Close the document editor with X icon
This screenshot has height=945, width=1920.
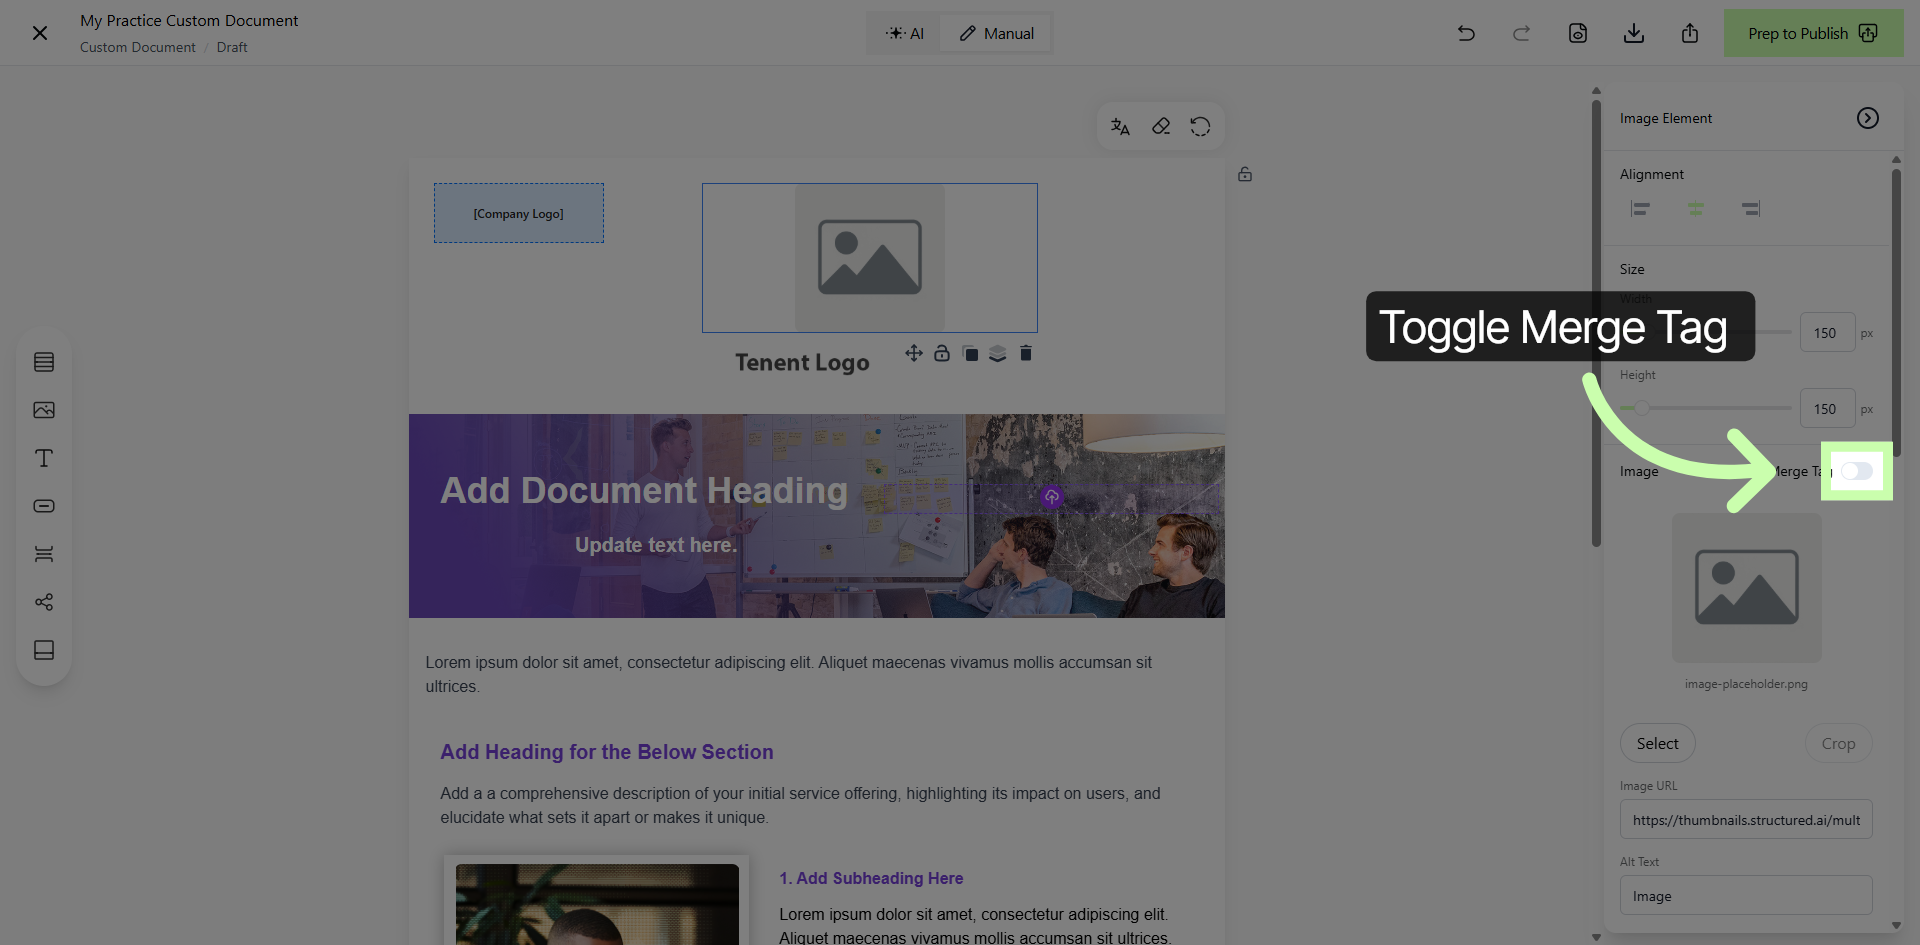40,33
